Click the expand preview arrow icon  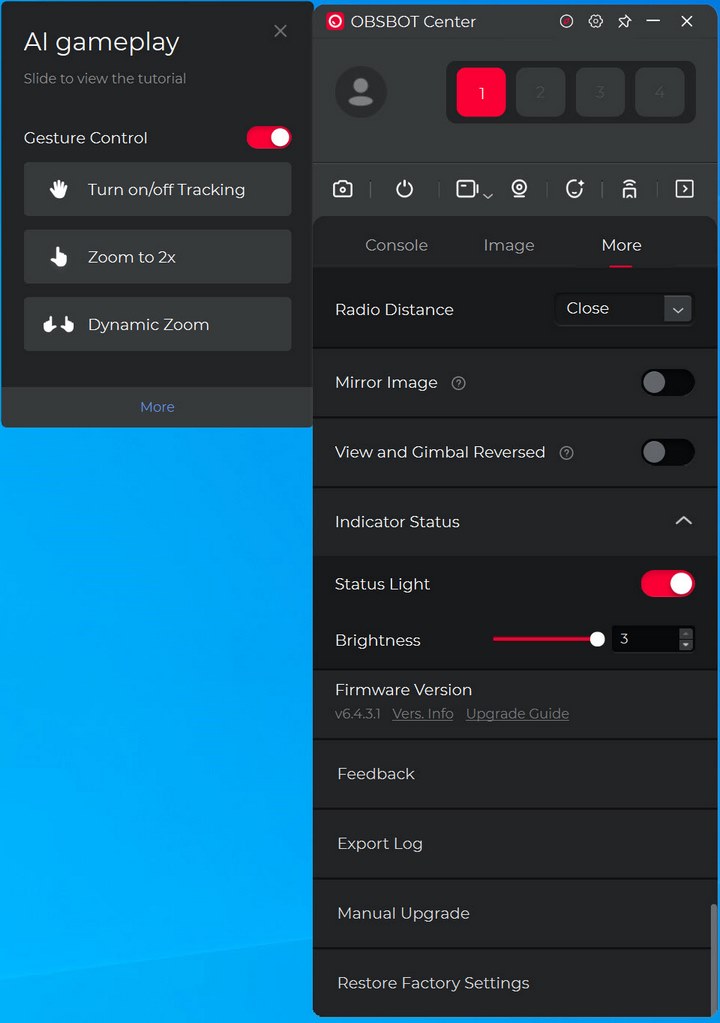point(684,189)
